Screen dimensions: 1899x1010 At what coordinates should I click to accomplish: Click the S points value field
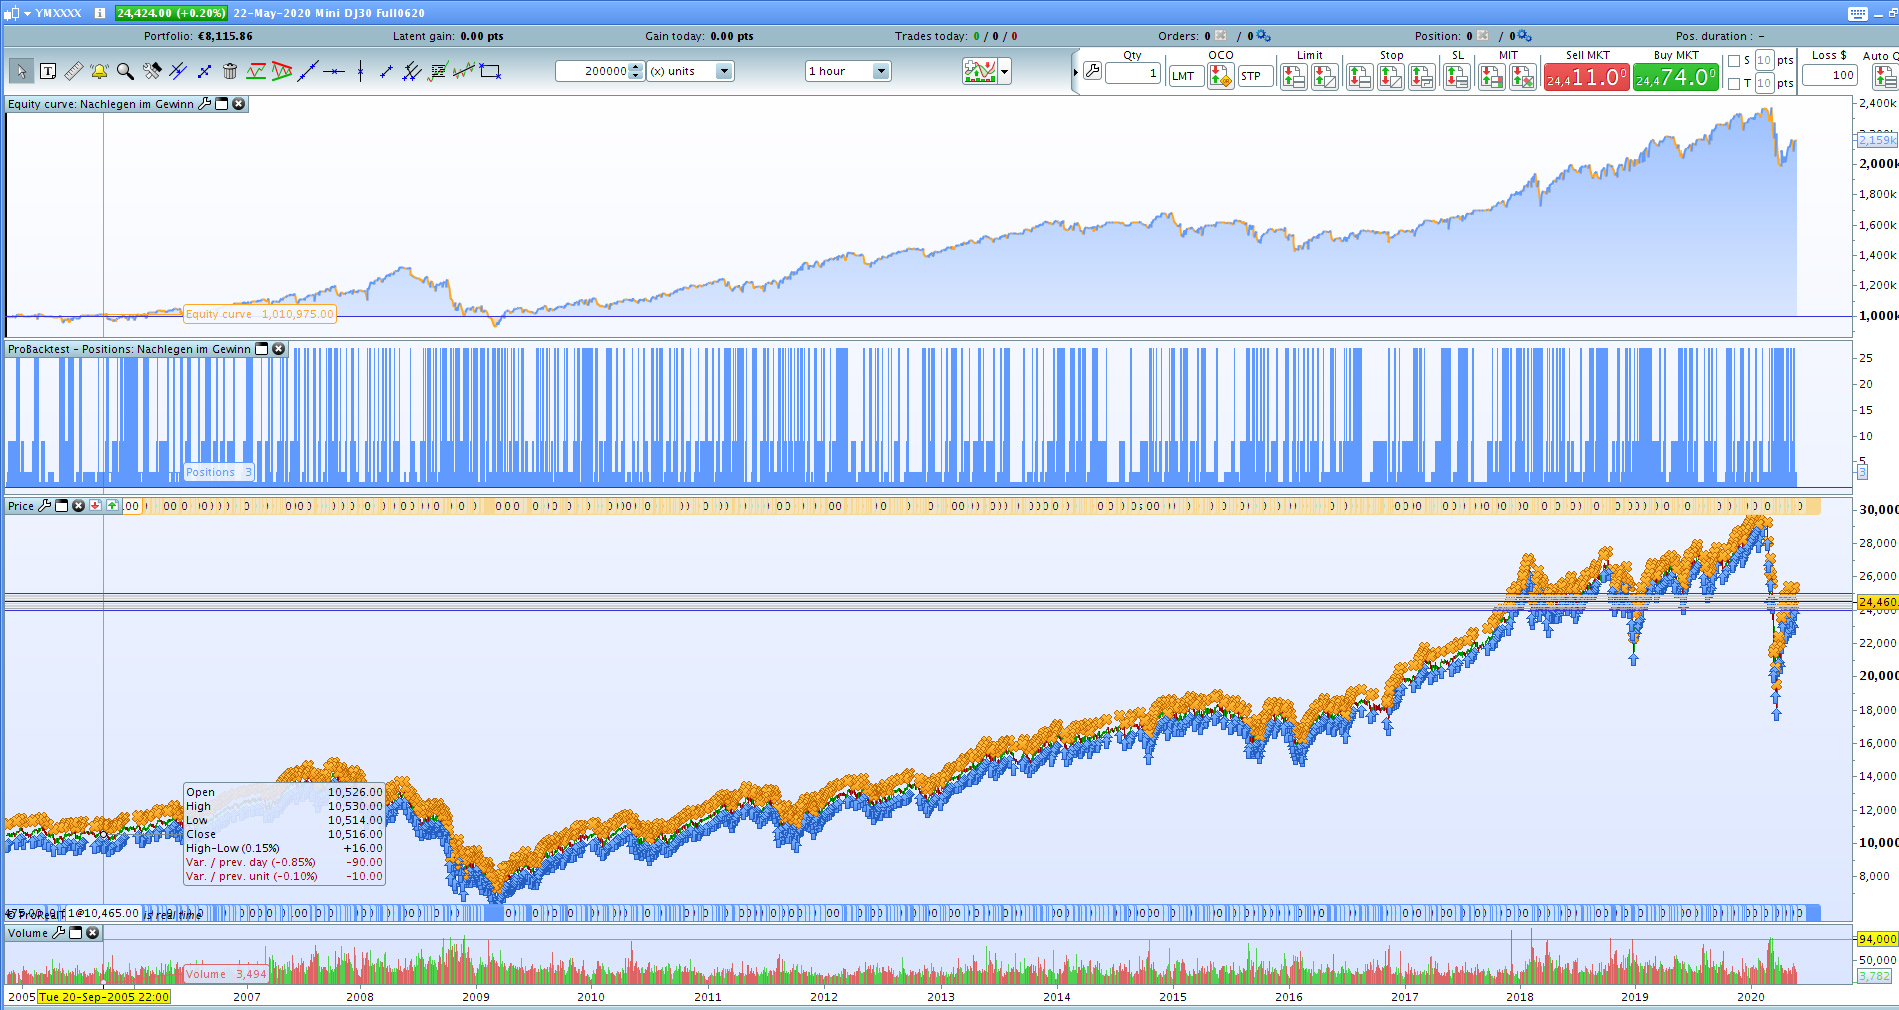(1764, 61)
